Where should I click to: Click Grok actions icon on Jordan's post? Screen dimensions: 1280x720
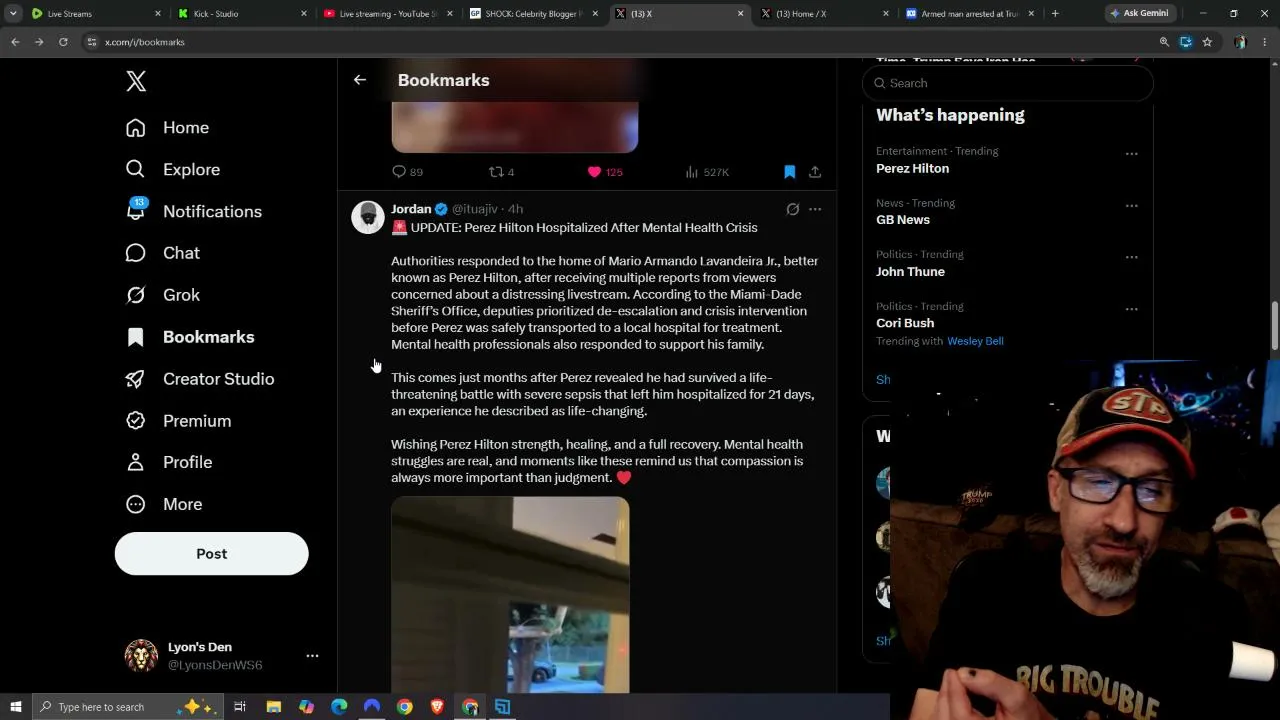[792, 209]
